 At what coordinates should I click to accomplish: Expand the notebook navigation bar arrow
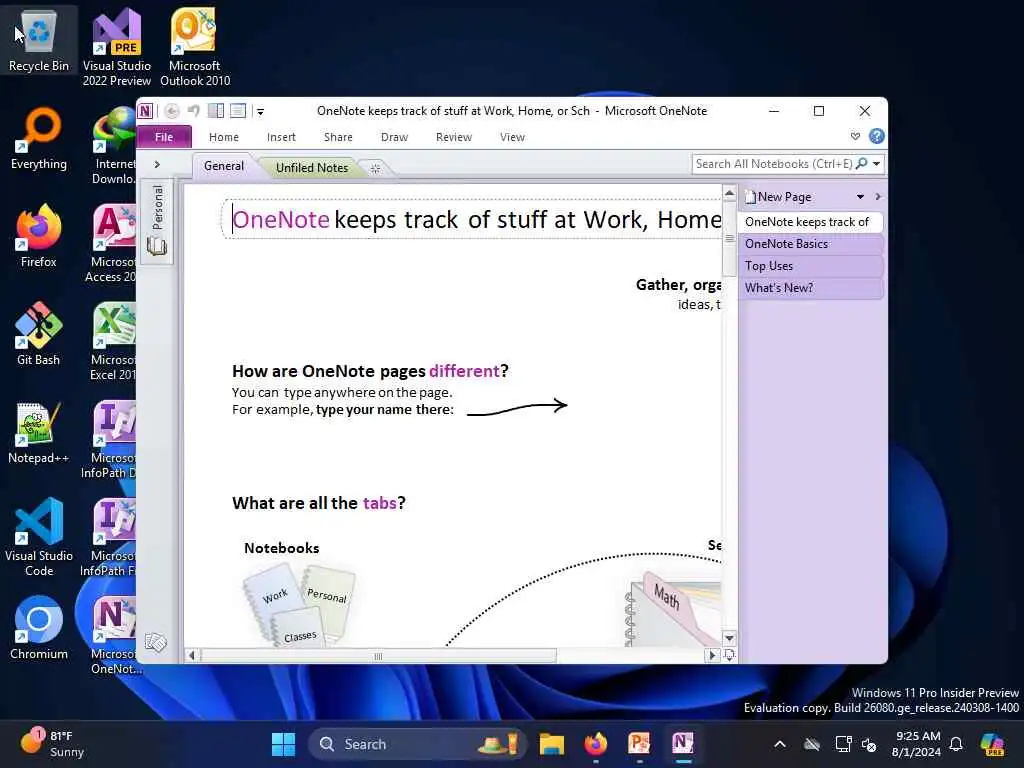click(x=157, y=165)
